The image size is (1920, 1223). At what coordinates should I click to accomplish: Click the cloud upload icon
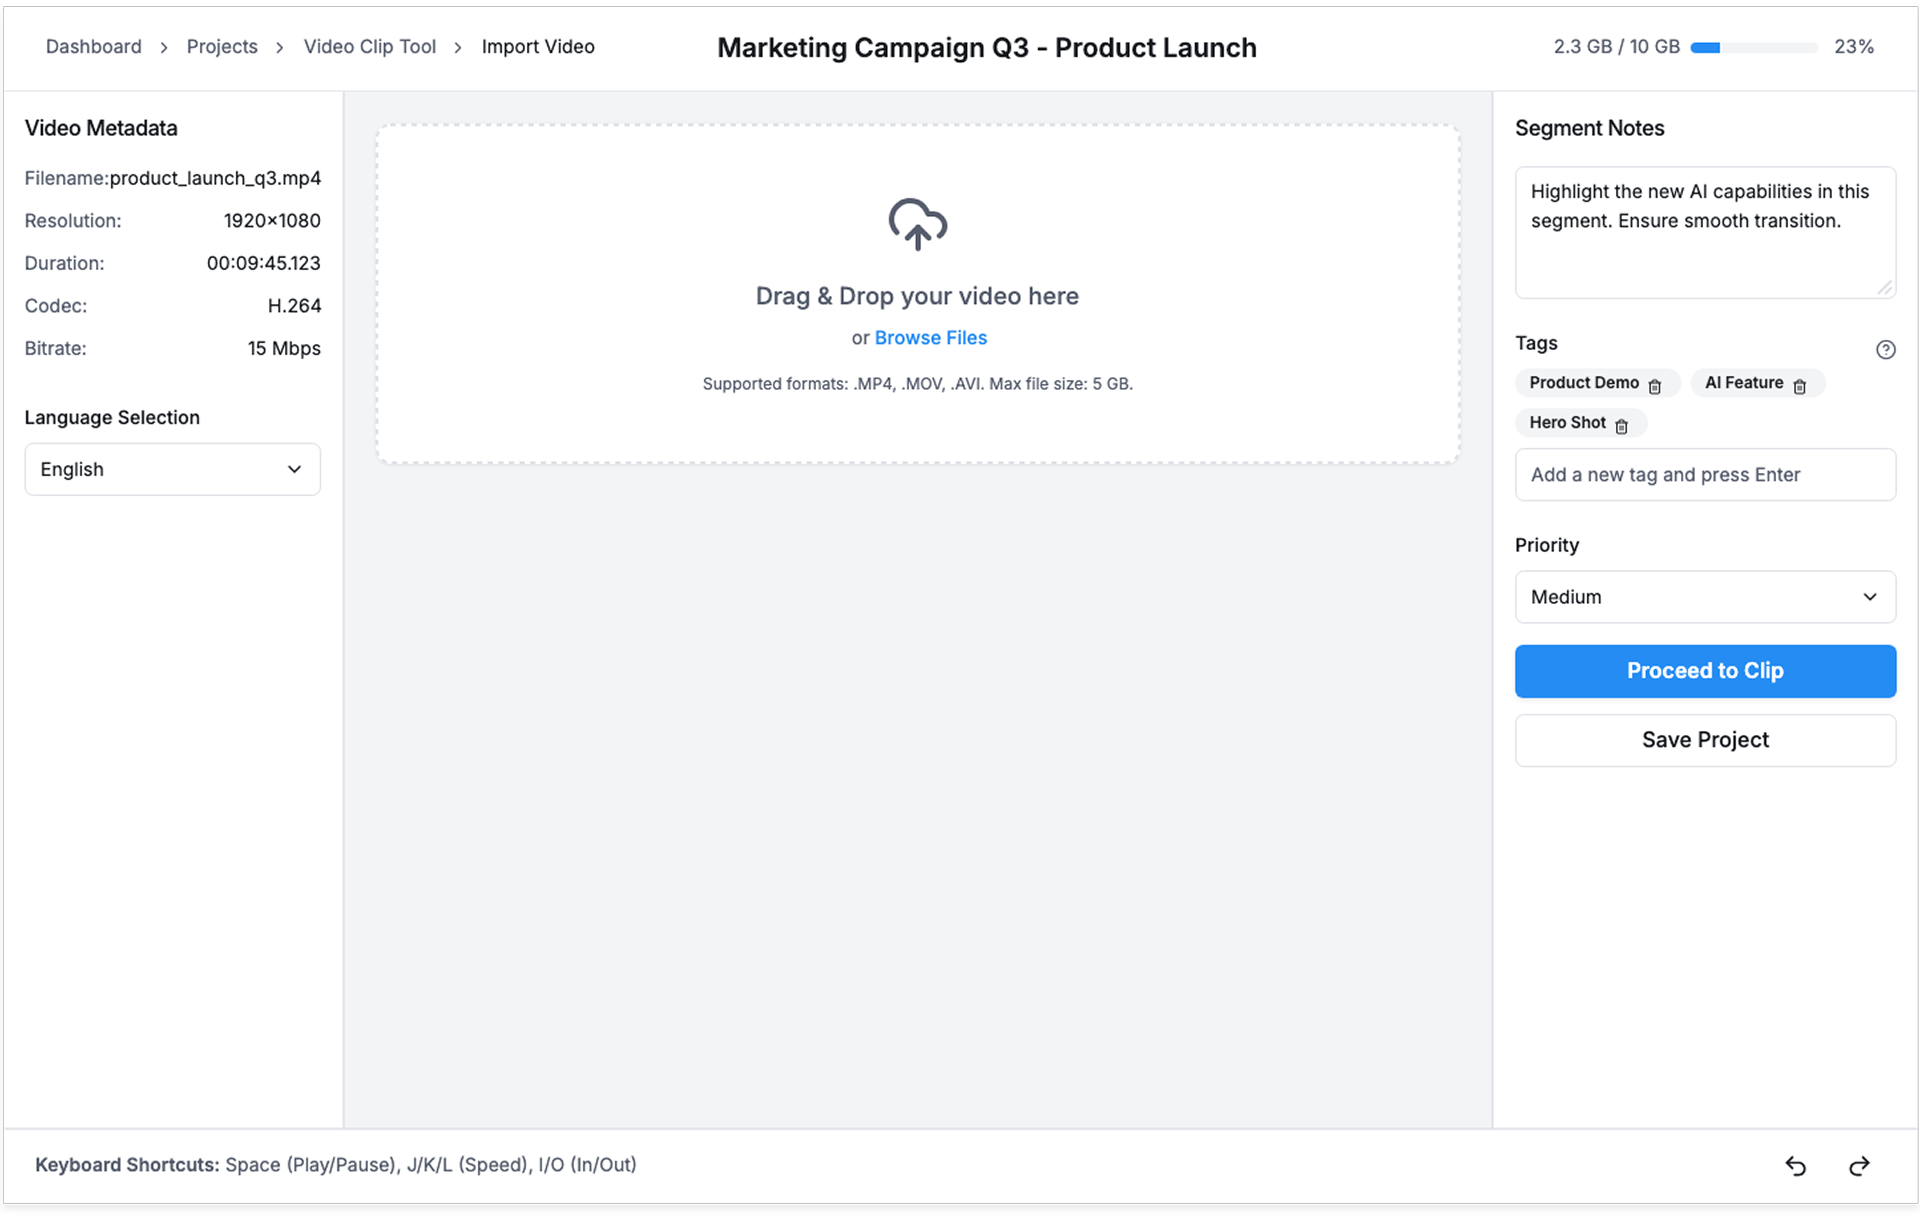pos(917,224)
